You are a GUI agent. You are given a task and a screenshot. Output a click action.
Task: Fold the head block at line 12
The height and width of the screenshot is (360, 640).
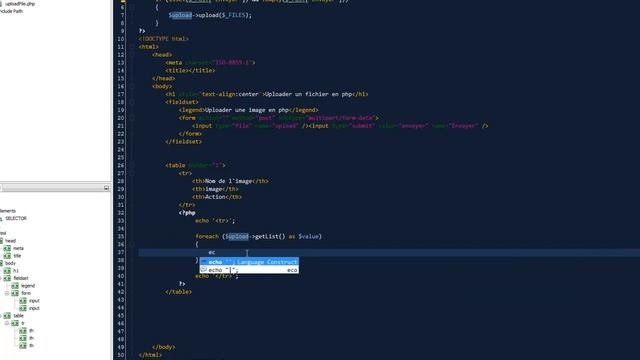point(132,55)
